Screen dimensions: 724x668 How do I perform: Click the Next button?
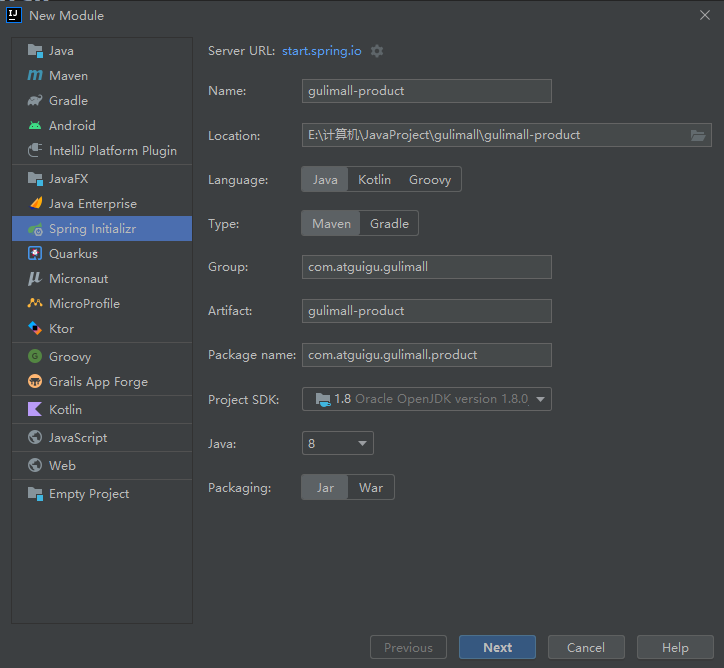(497, 647)
